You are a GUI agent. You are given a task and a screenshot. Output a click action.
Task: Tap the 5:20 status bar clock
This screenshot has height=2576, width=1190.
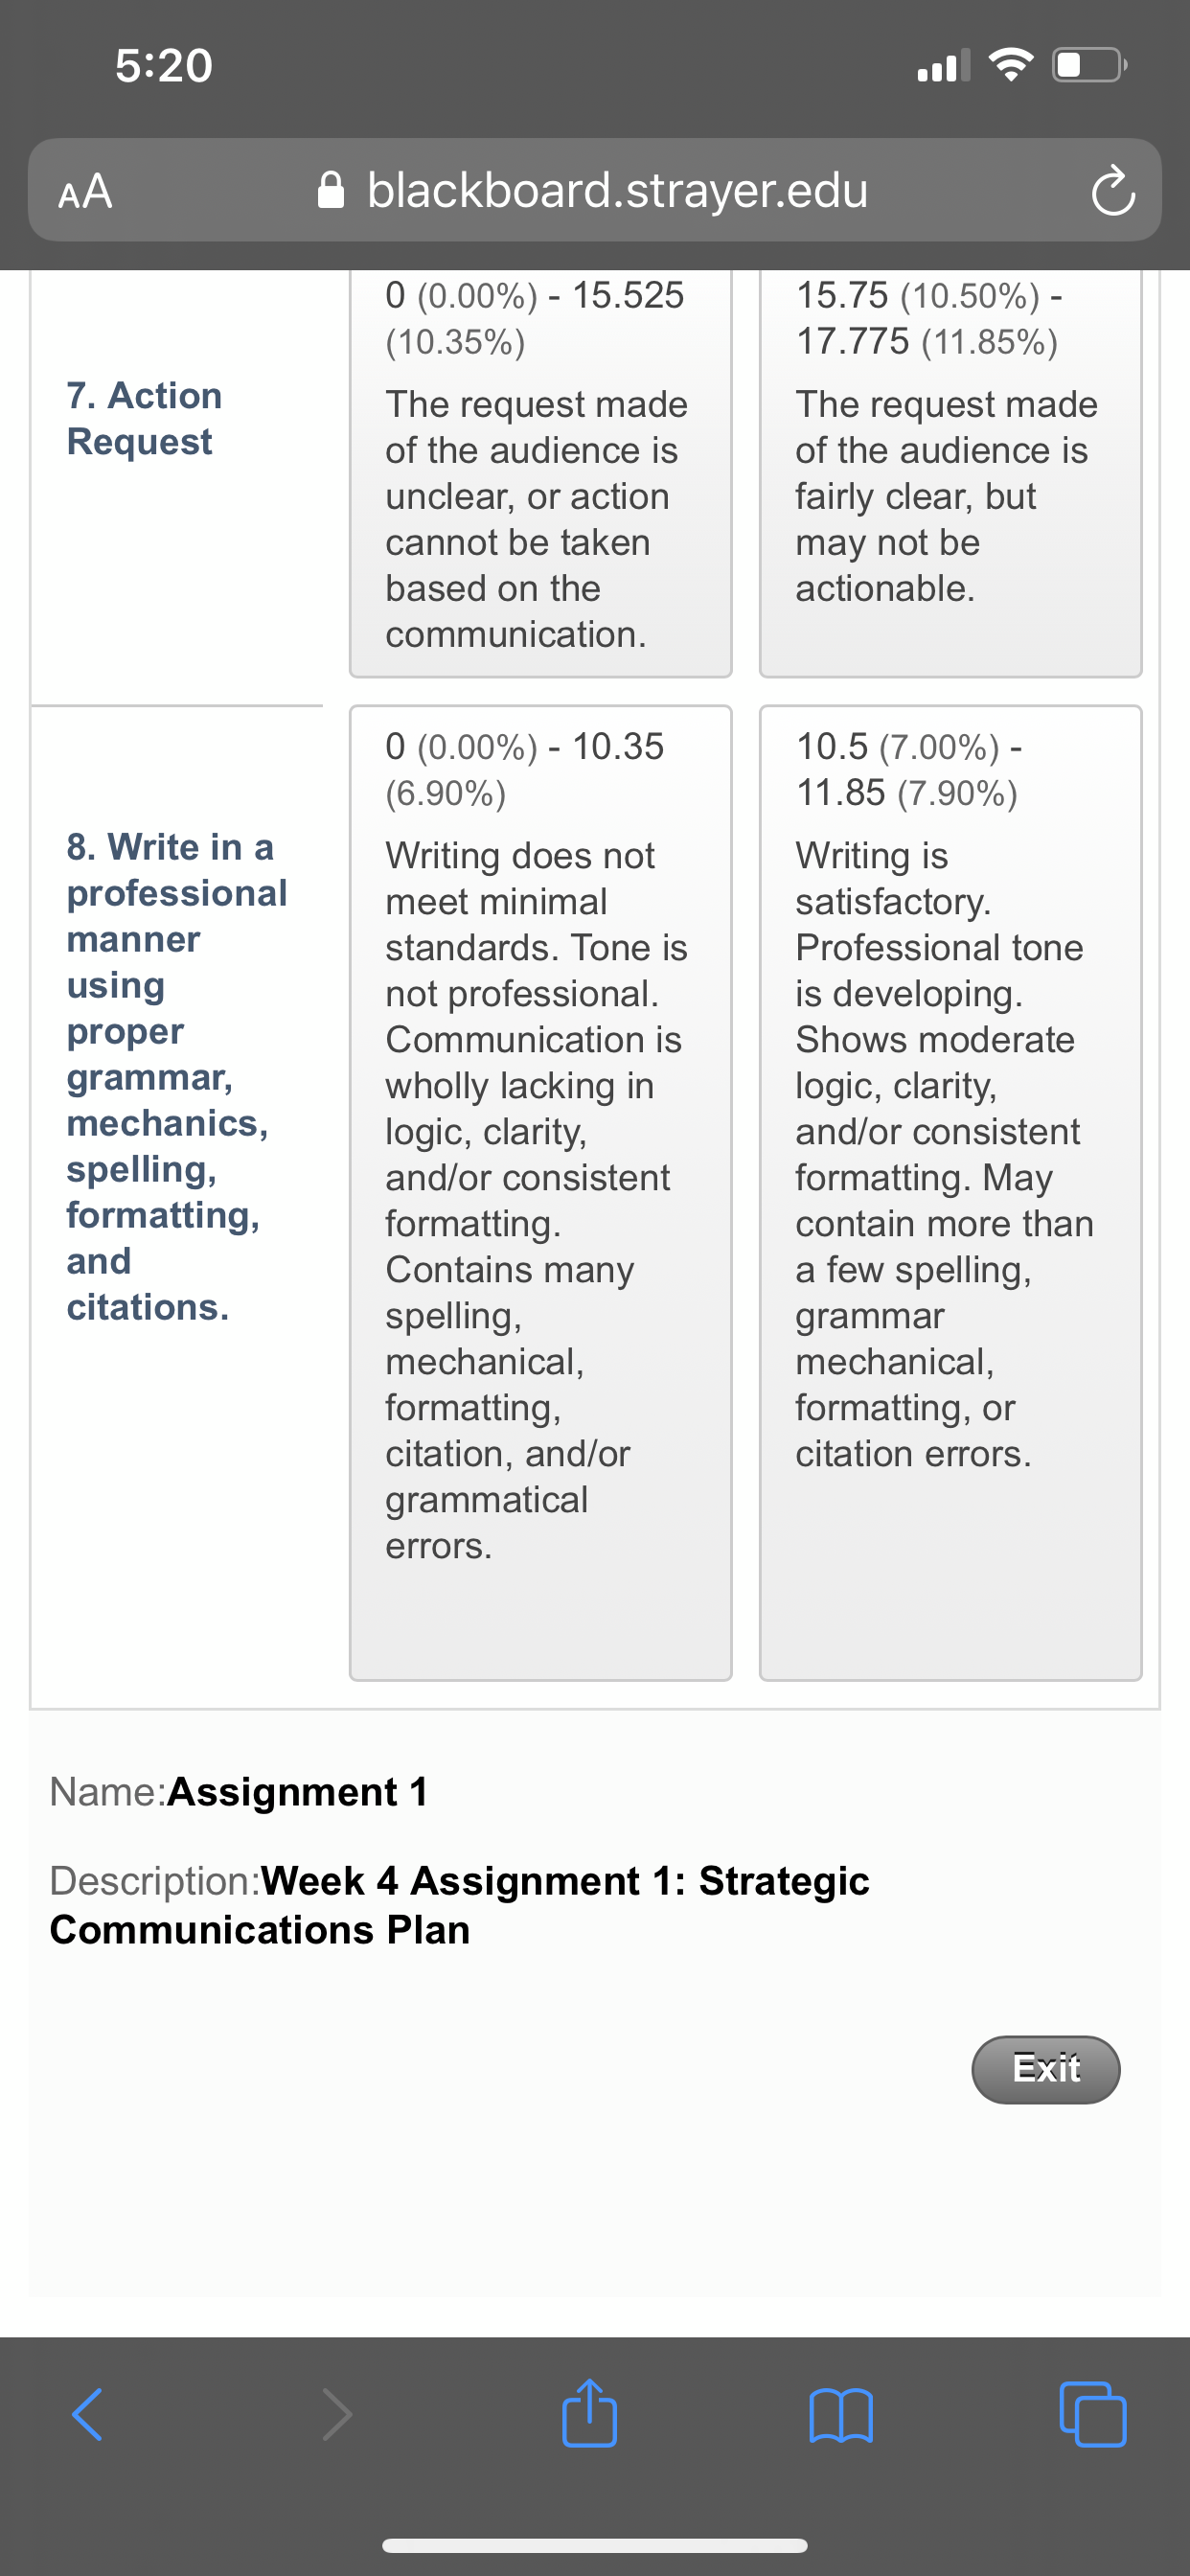coord(164,65)
